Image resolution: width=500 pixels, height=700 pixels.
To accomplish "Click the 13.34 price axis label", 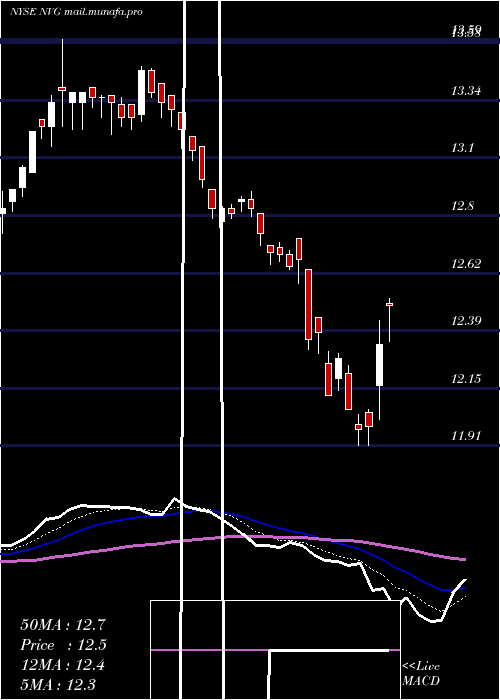I will tap(466, 92).
